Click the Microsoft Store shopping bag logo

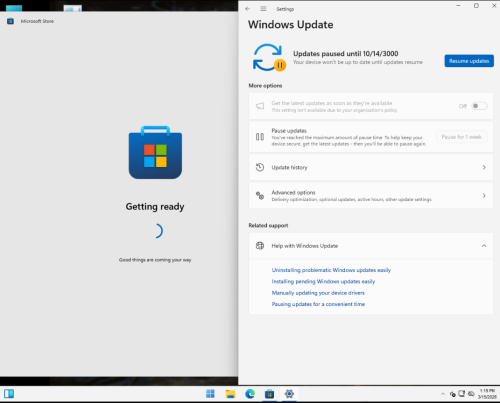pyautogui.click(x=155, y=152)
